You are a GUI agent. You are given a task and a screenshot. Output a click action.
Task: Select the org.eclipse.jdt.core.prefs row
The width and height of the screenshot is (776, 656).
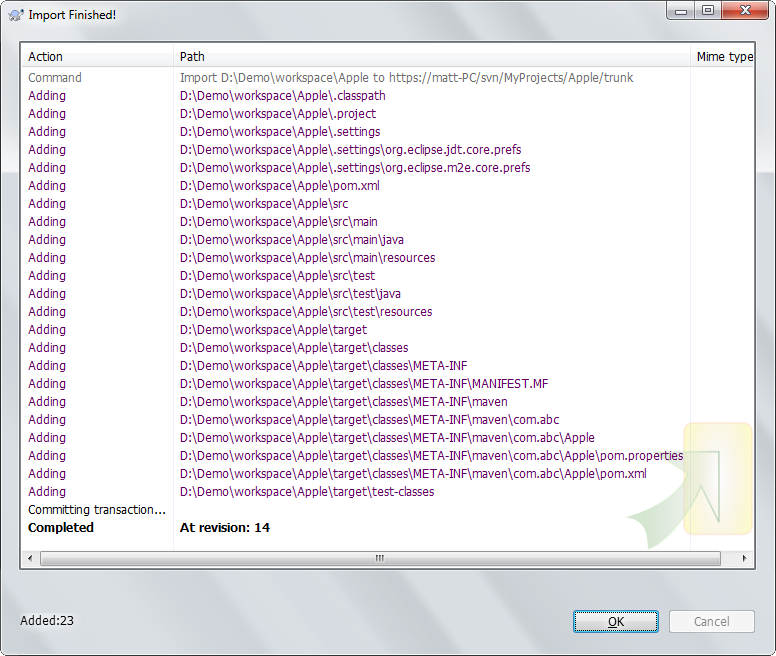[x=350, y=150]
